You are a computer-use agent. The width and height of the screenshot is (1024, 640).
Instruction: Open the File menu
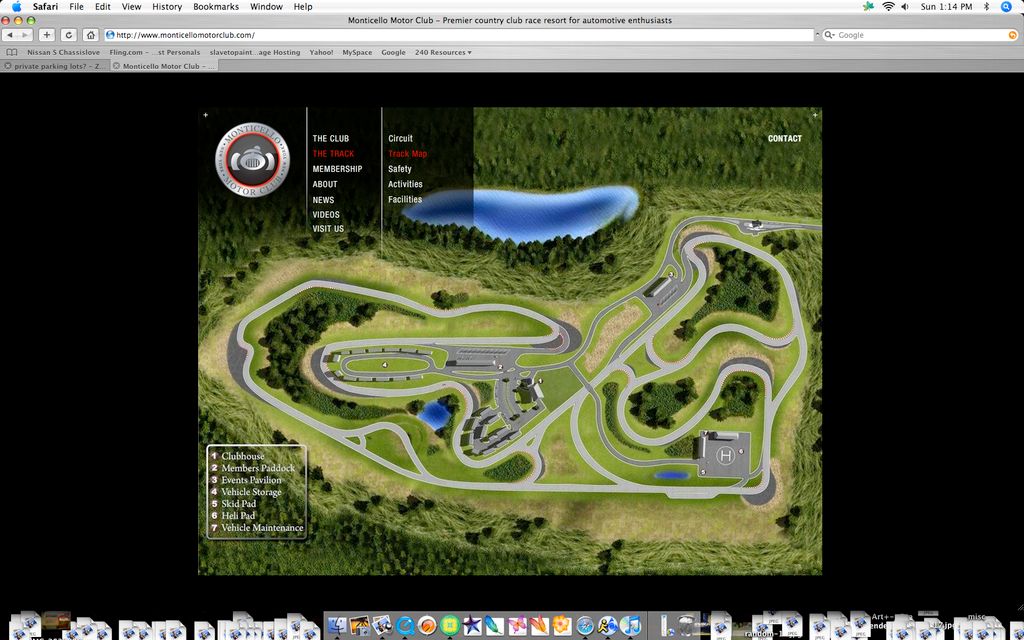(76, 7)
